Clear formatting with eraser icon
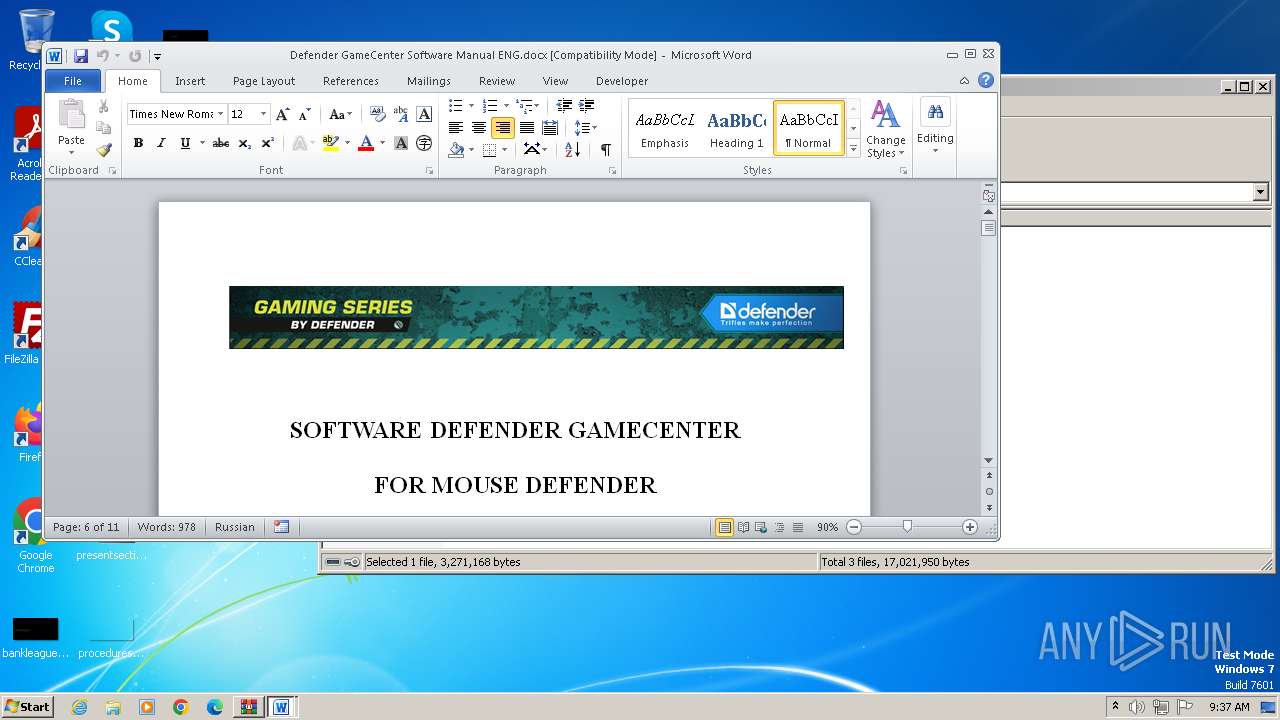 click(x=377, y=114)
